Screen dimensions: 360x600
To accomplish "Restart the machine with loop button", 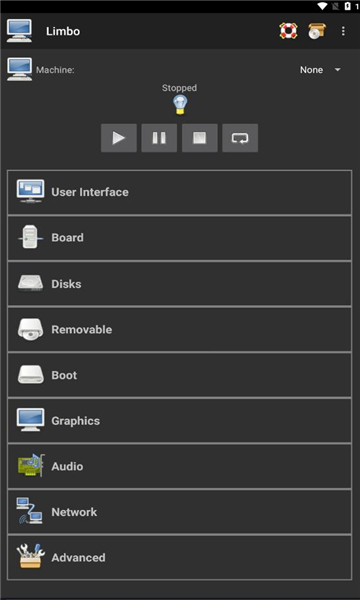I will (240, 138).
